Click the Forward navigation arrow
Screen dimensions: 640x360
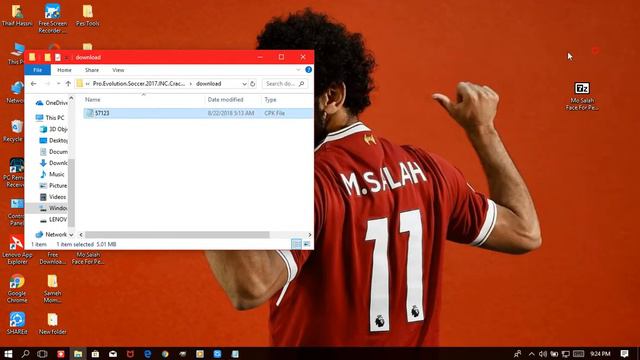coord(47,84)
